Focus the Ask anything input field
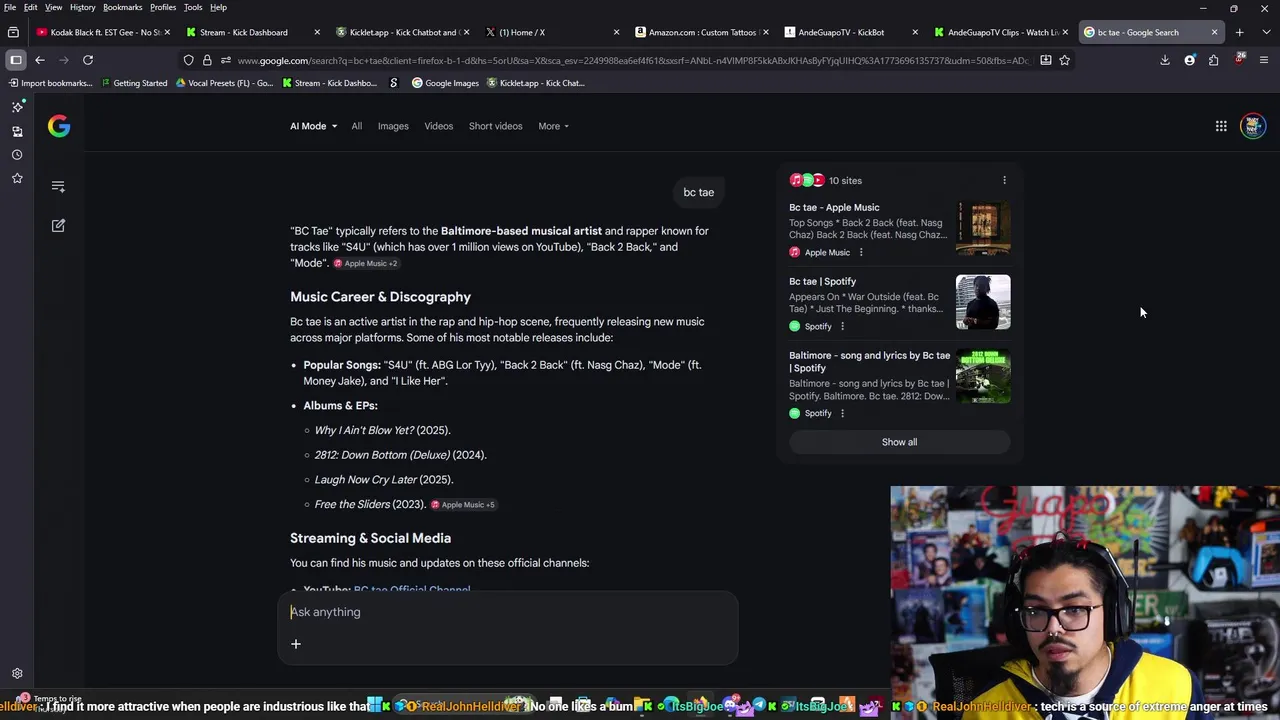 point(508,612)
